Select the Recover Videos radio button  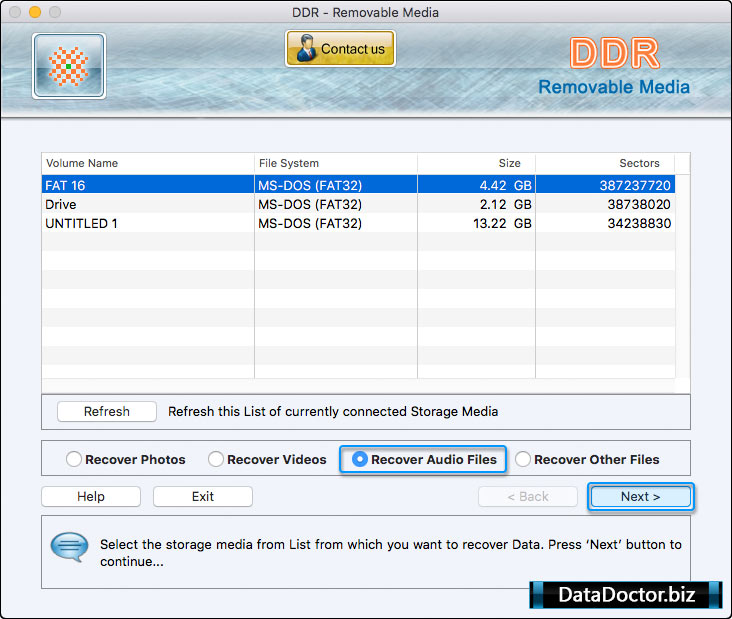(x=216, y=459)
